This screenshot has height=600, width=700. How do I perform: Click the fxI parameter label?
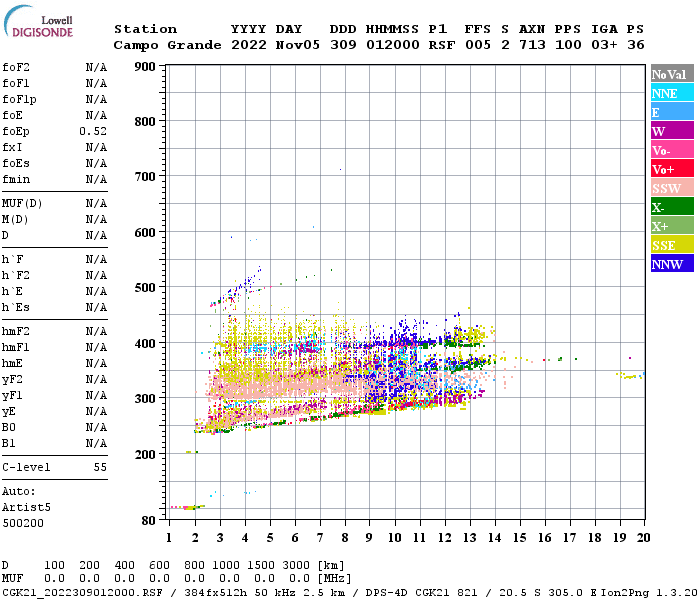pos(12,148)
